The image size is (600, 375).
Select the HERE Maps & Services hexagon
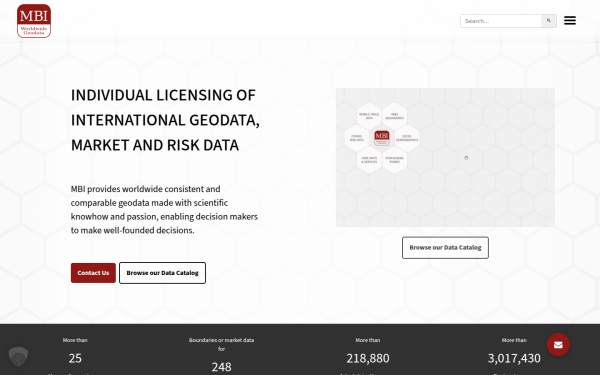pyautogui.click(x=369, y=160)
